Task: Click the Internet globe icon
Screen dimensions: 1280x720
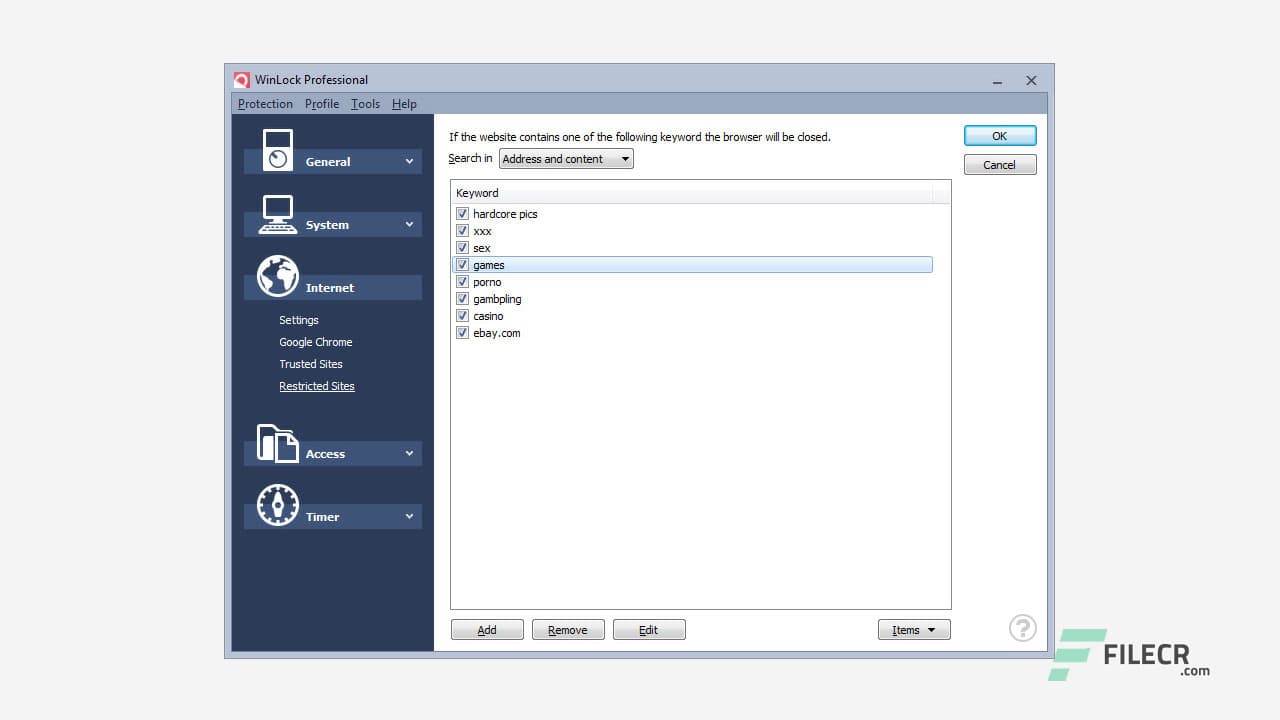Action: (278, 276)
